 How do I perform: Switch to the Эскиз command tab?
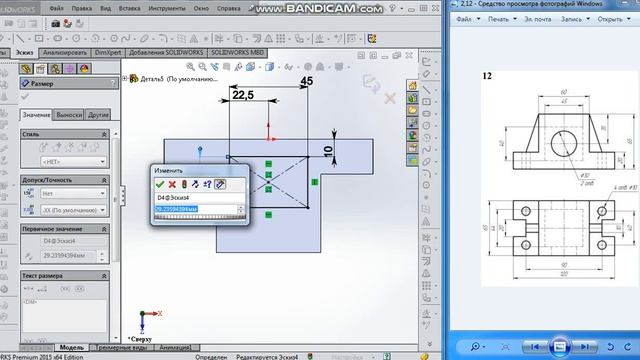coord(24,53)
